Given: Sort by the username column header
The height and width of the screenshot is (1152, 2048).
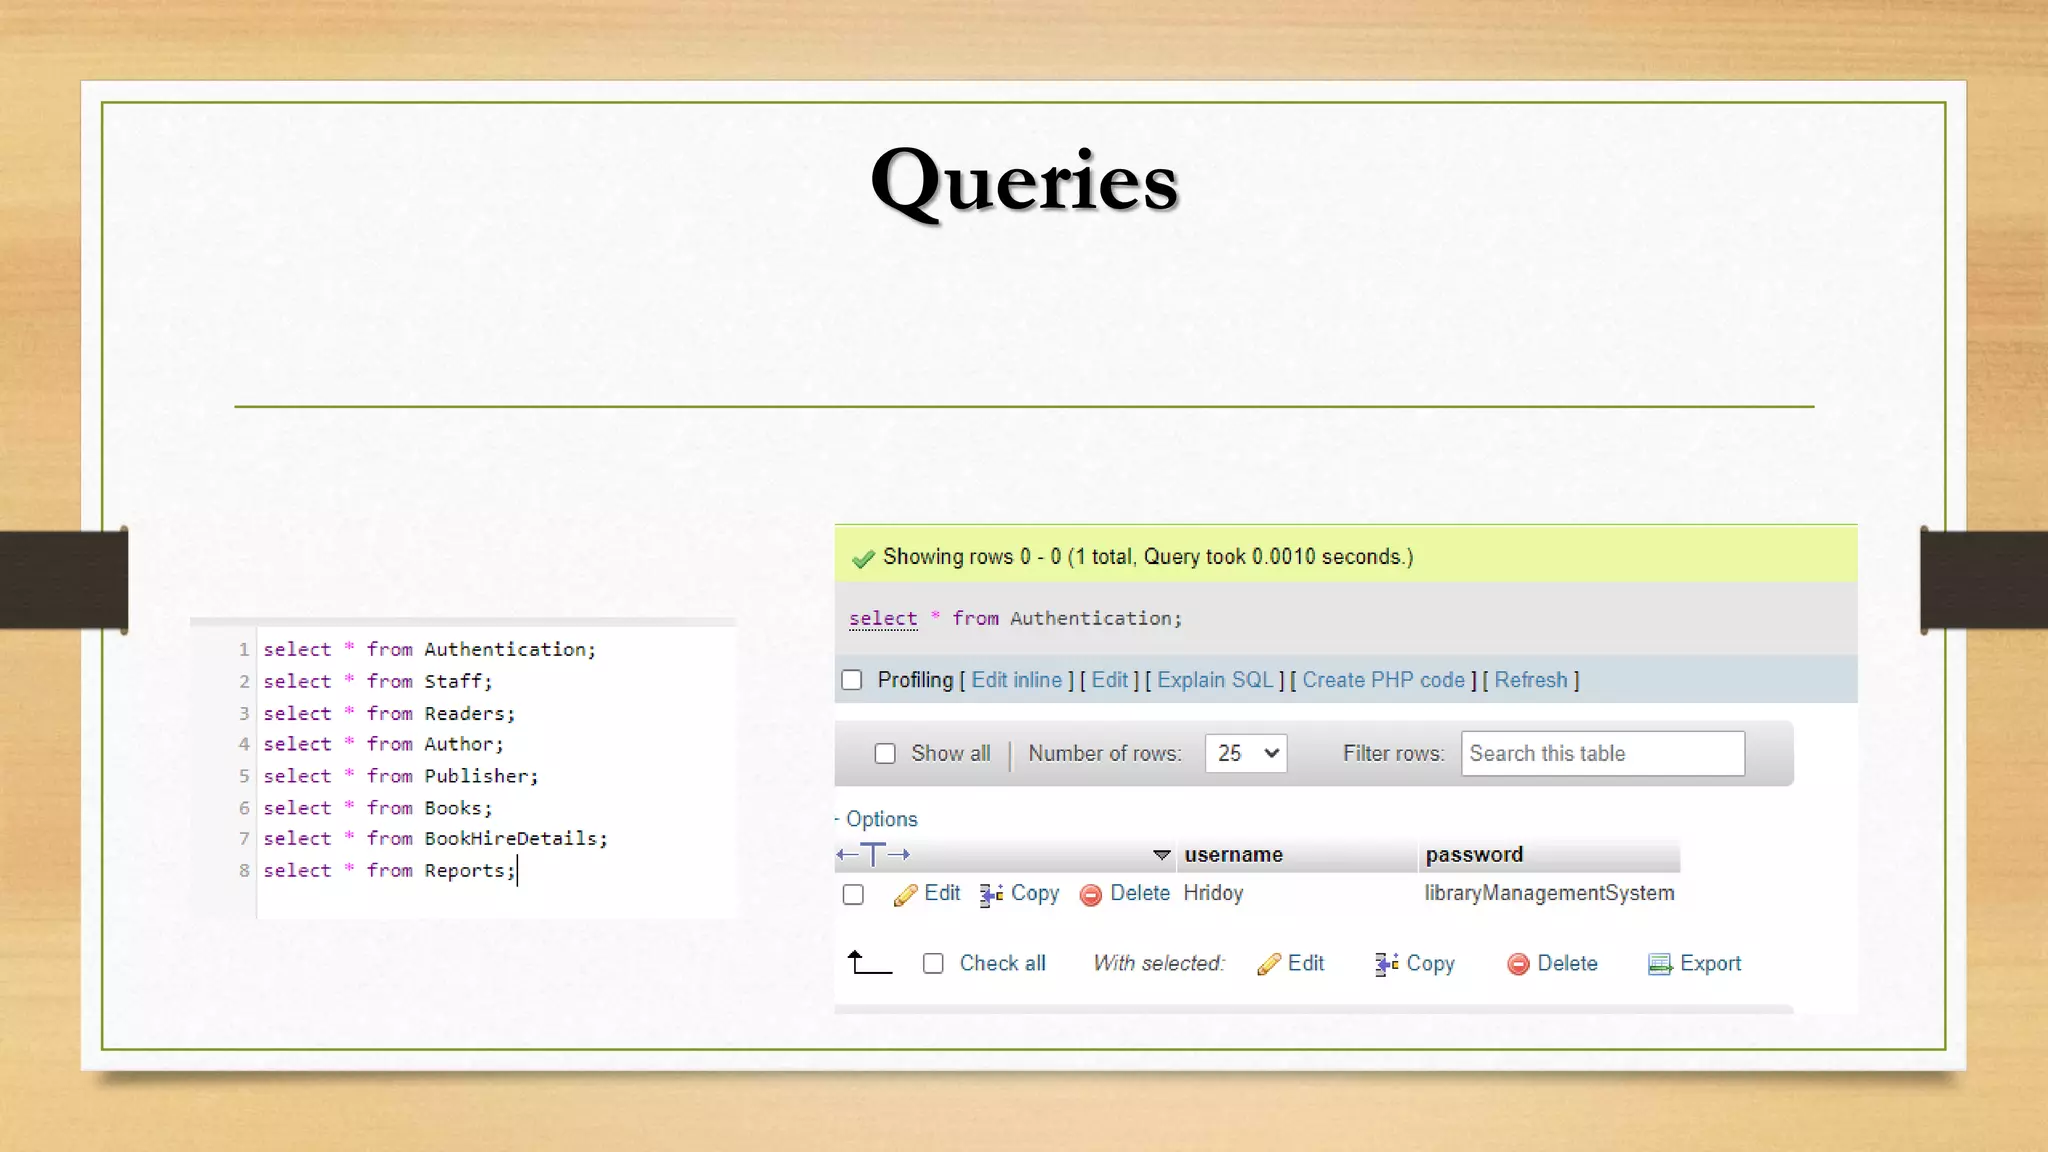Looking at the screenshot, I should tap(1234, 855).
